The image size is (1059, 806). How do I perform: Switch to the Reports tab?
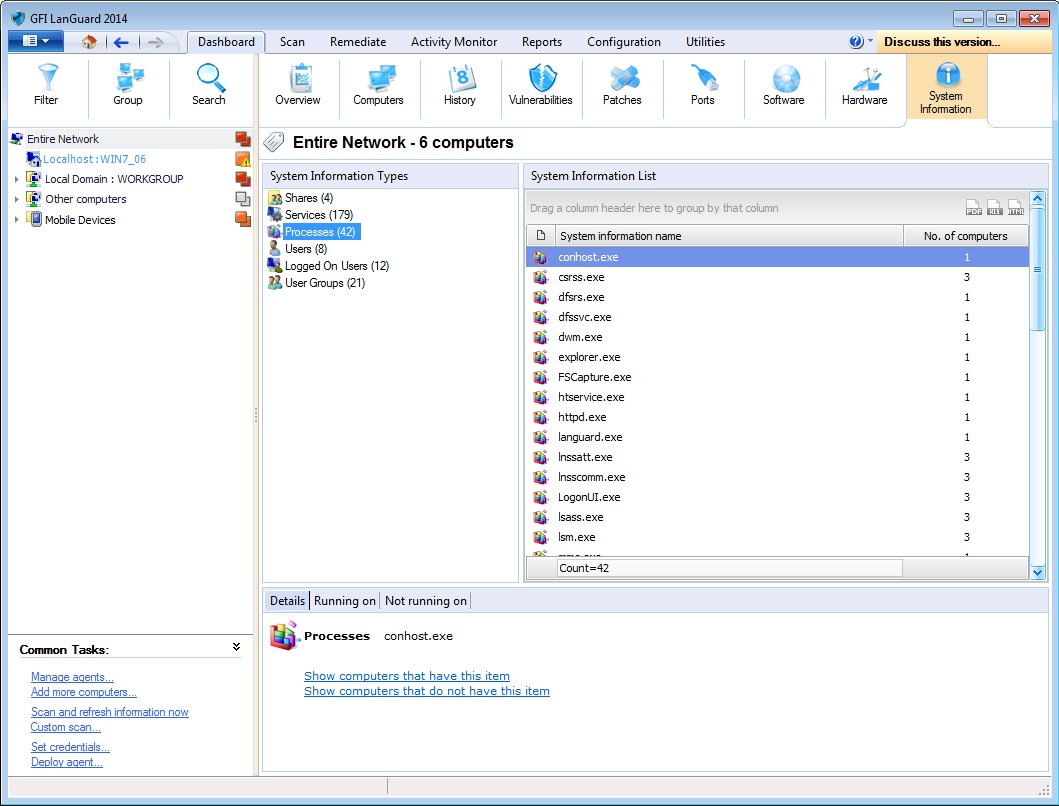coord(542,42)
